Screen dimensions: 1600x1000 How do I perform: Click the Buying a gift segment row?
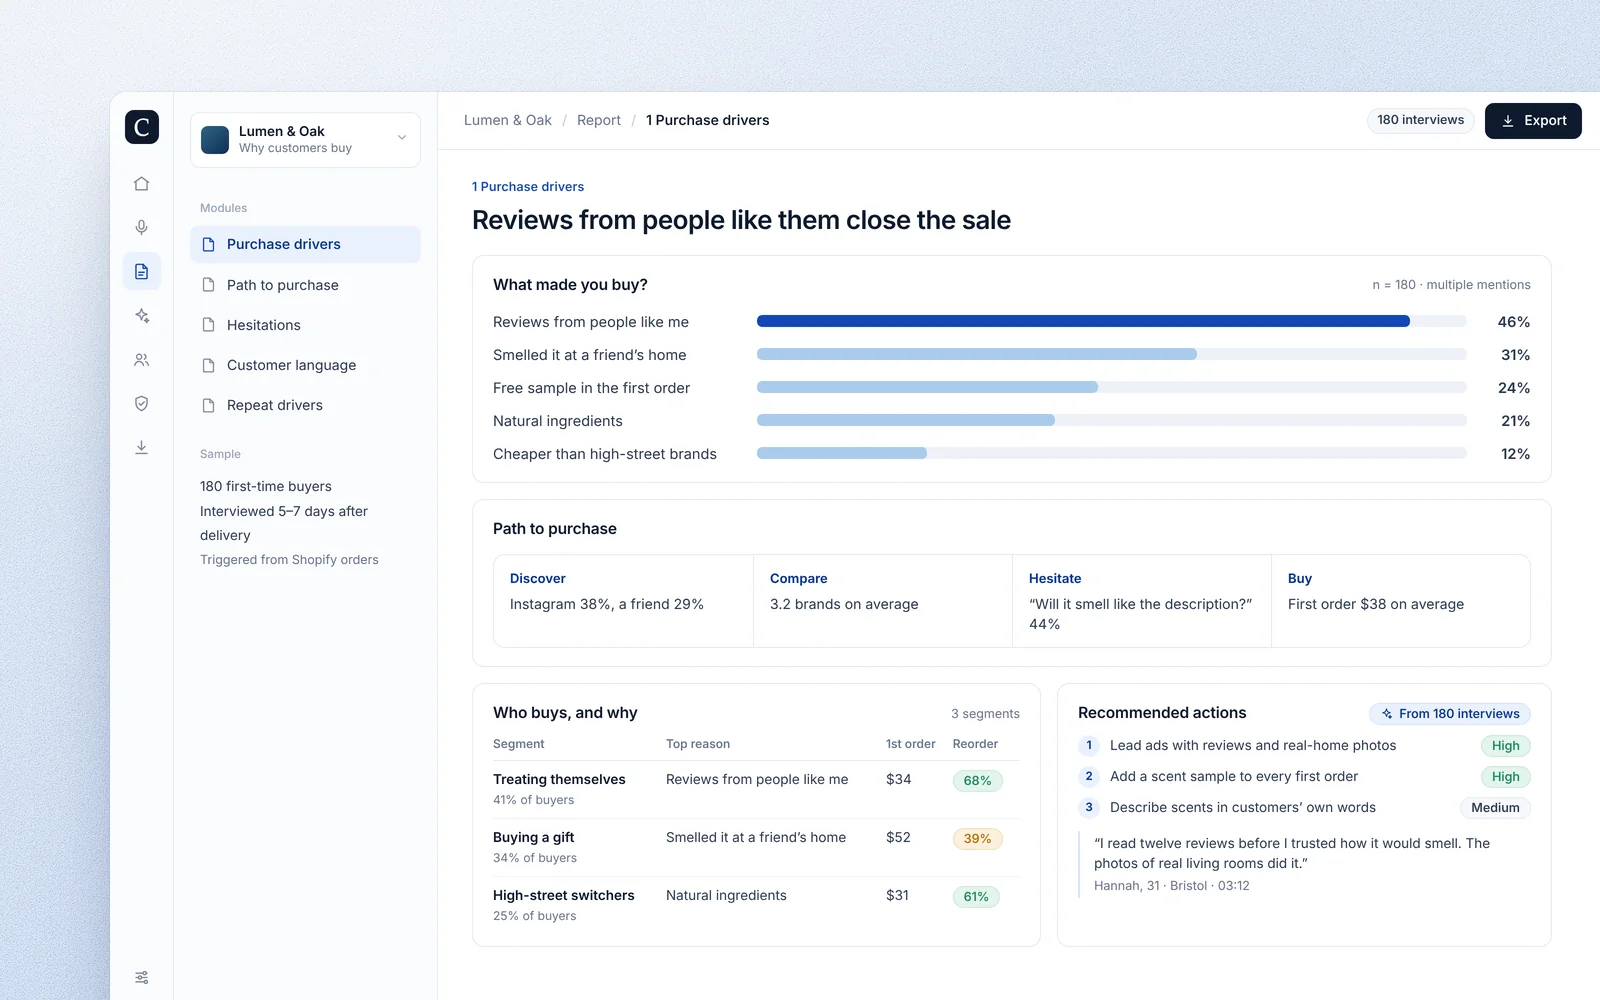tap(756, 847)
